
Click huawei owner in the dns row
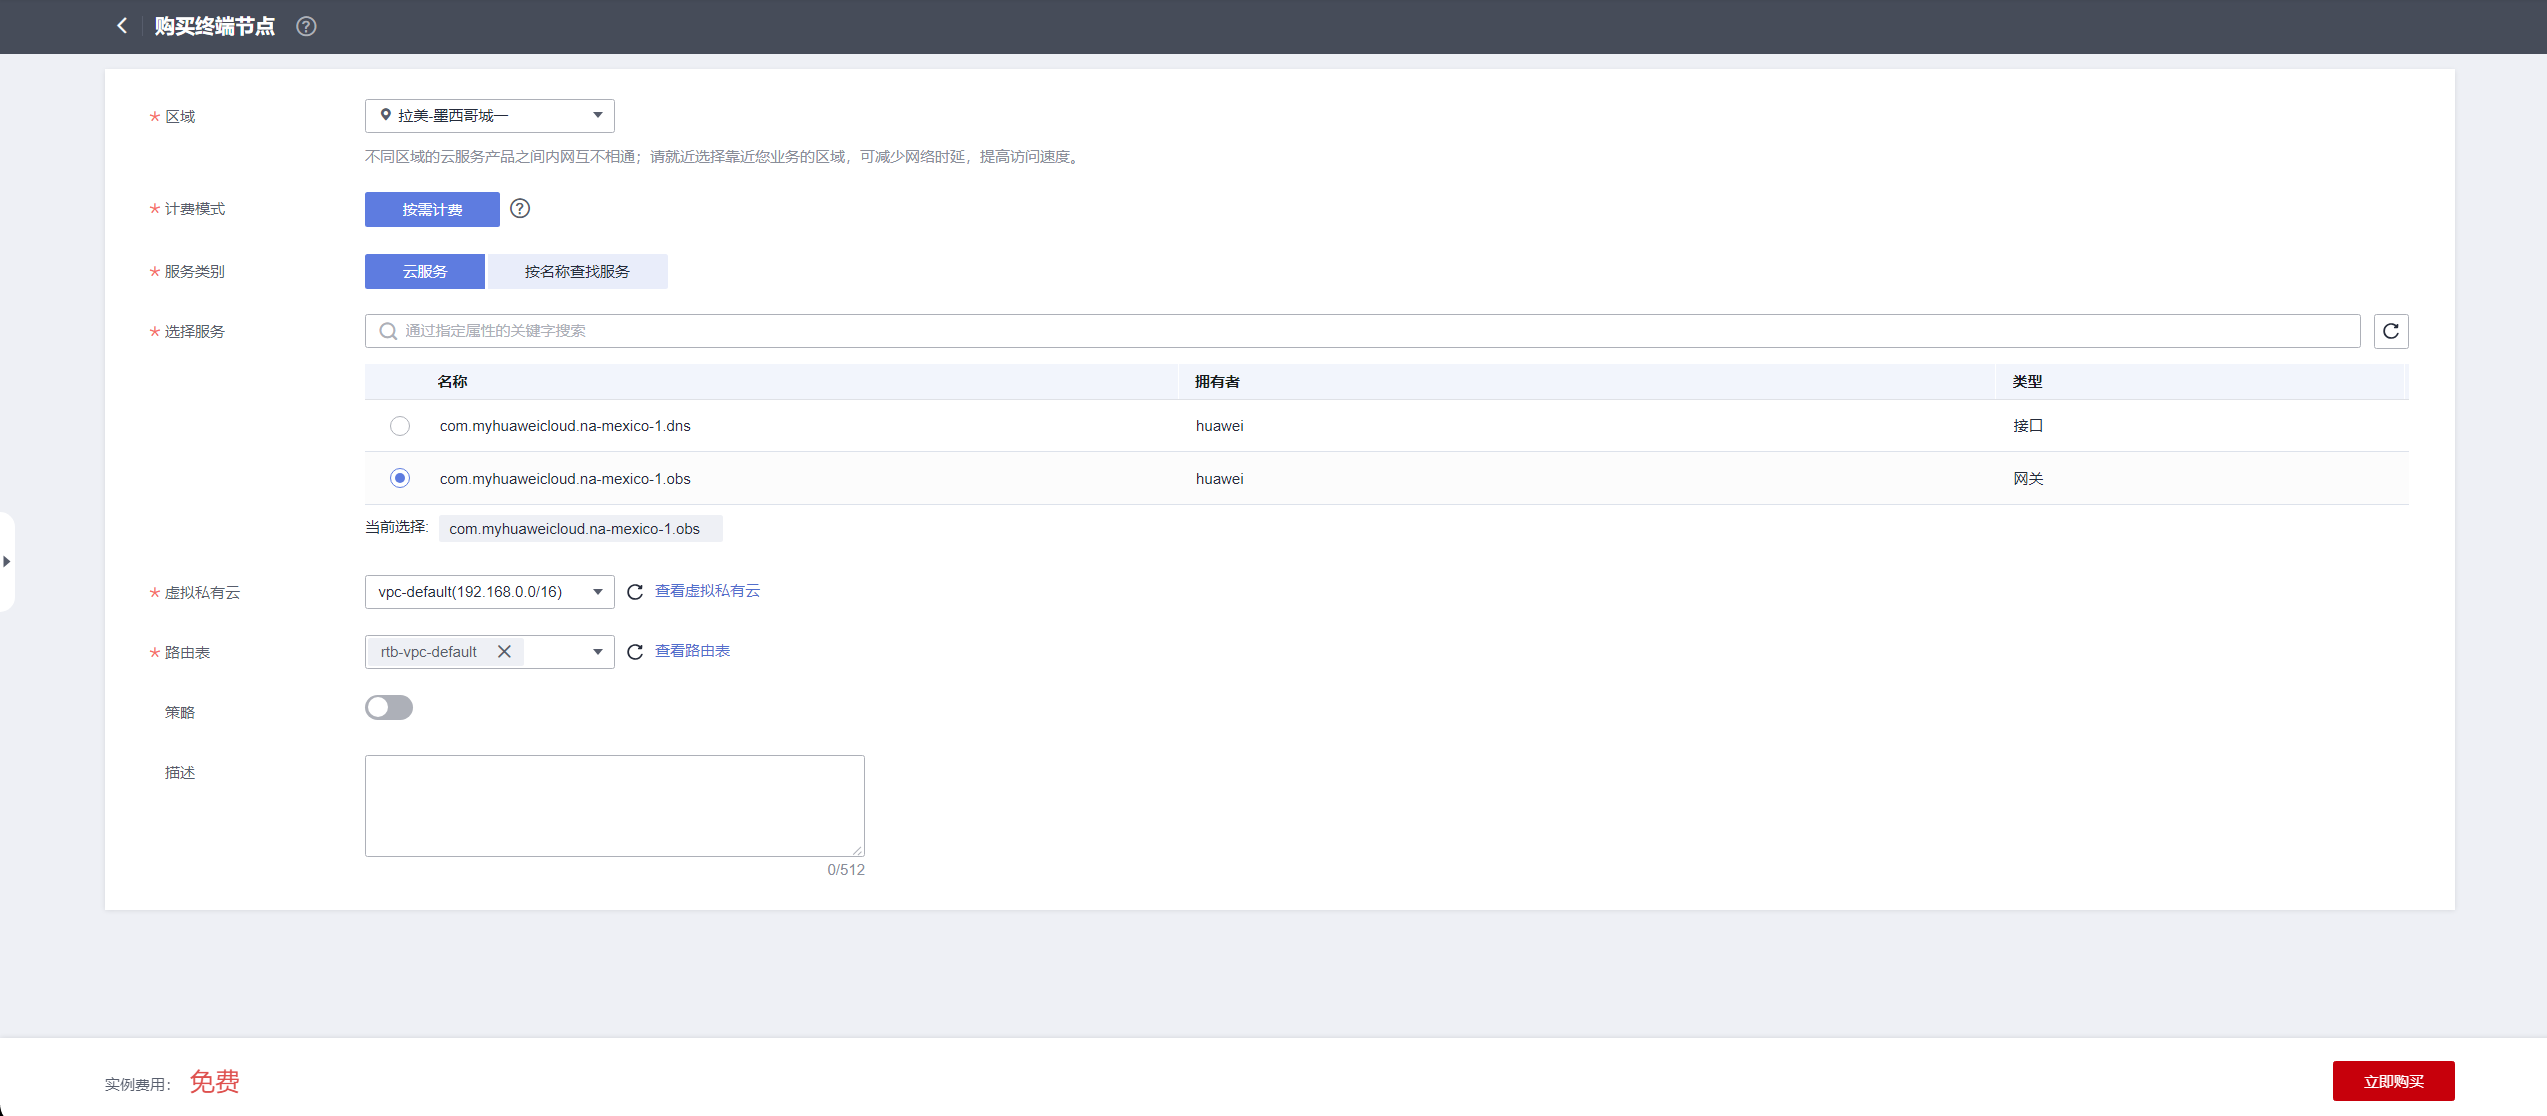pyautogui.click(x=1219, y=426)
